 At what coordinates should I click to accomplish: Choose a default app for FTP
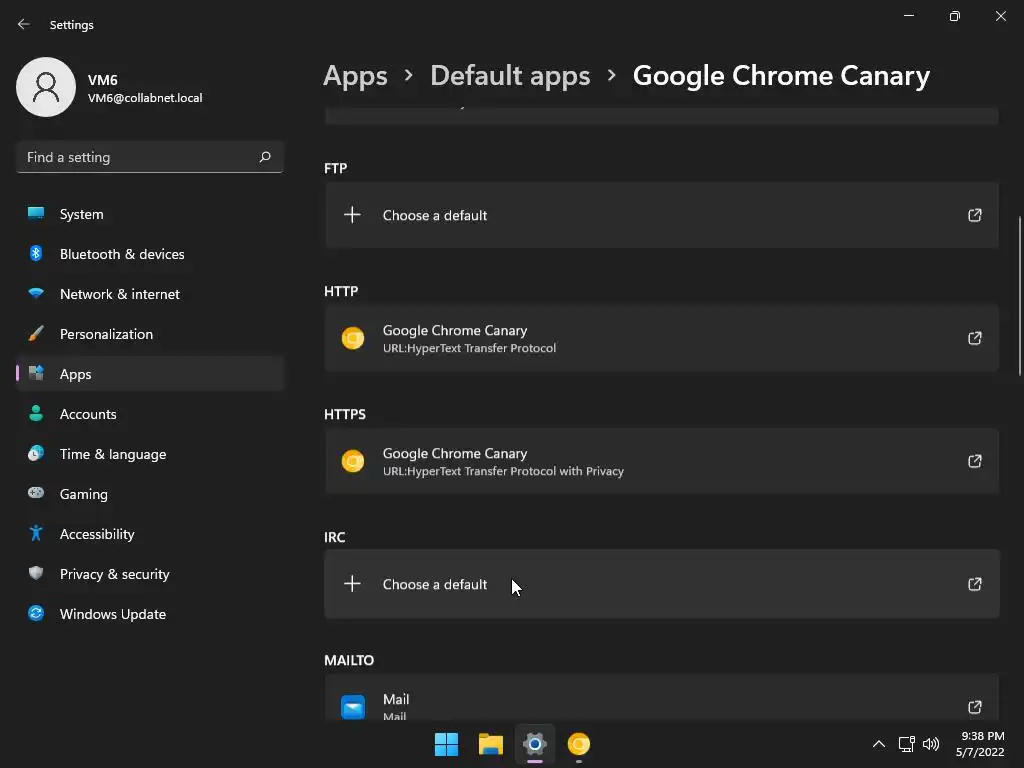[435, 215]
